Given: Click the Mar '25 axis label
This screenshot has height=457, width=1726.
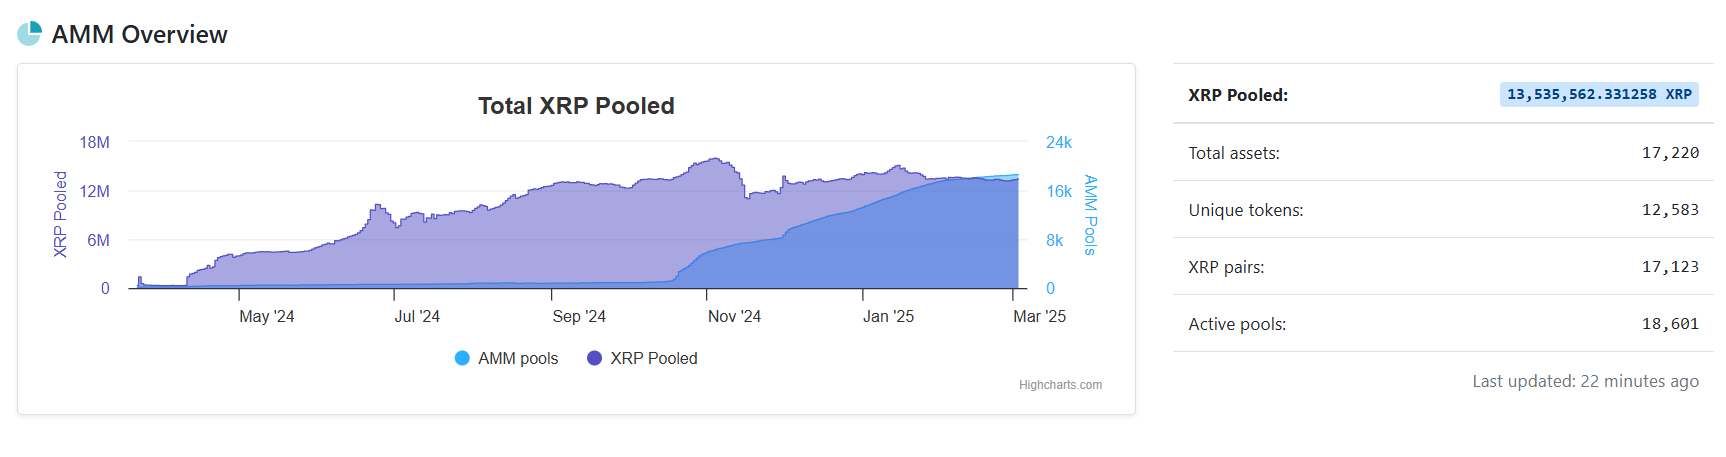Looking at the screenshot, I should click(x=1039, y=317).
